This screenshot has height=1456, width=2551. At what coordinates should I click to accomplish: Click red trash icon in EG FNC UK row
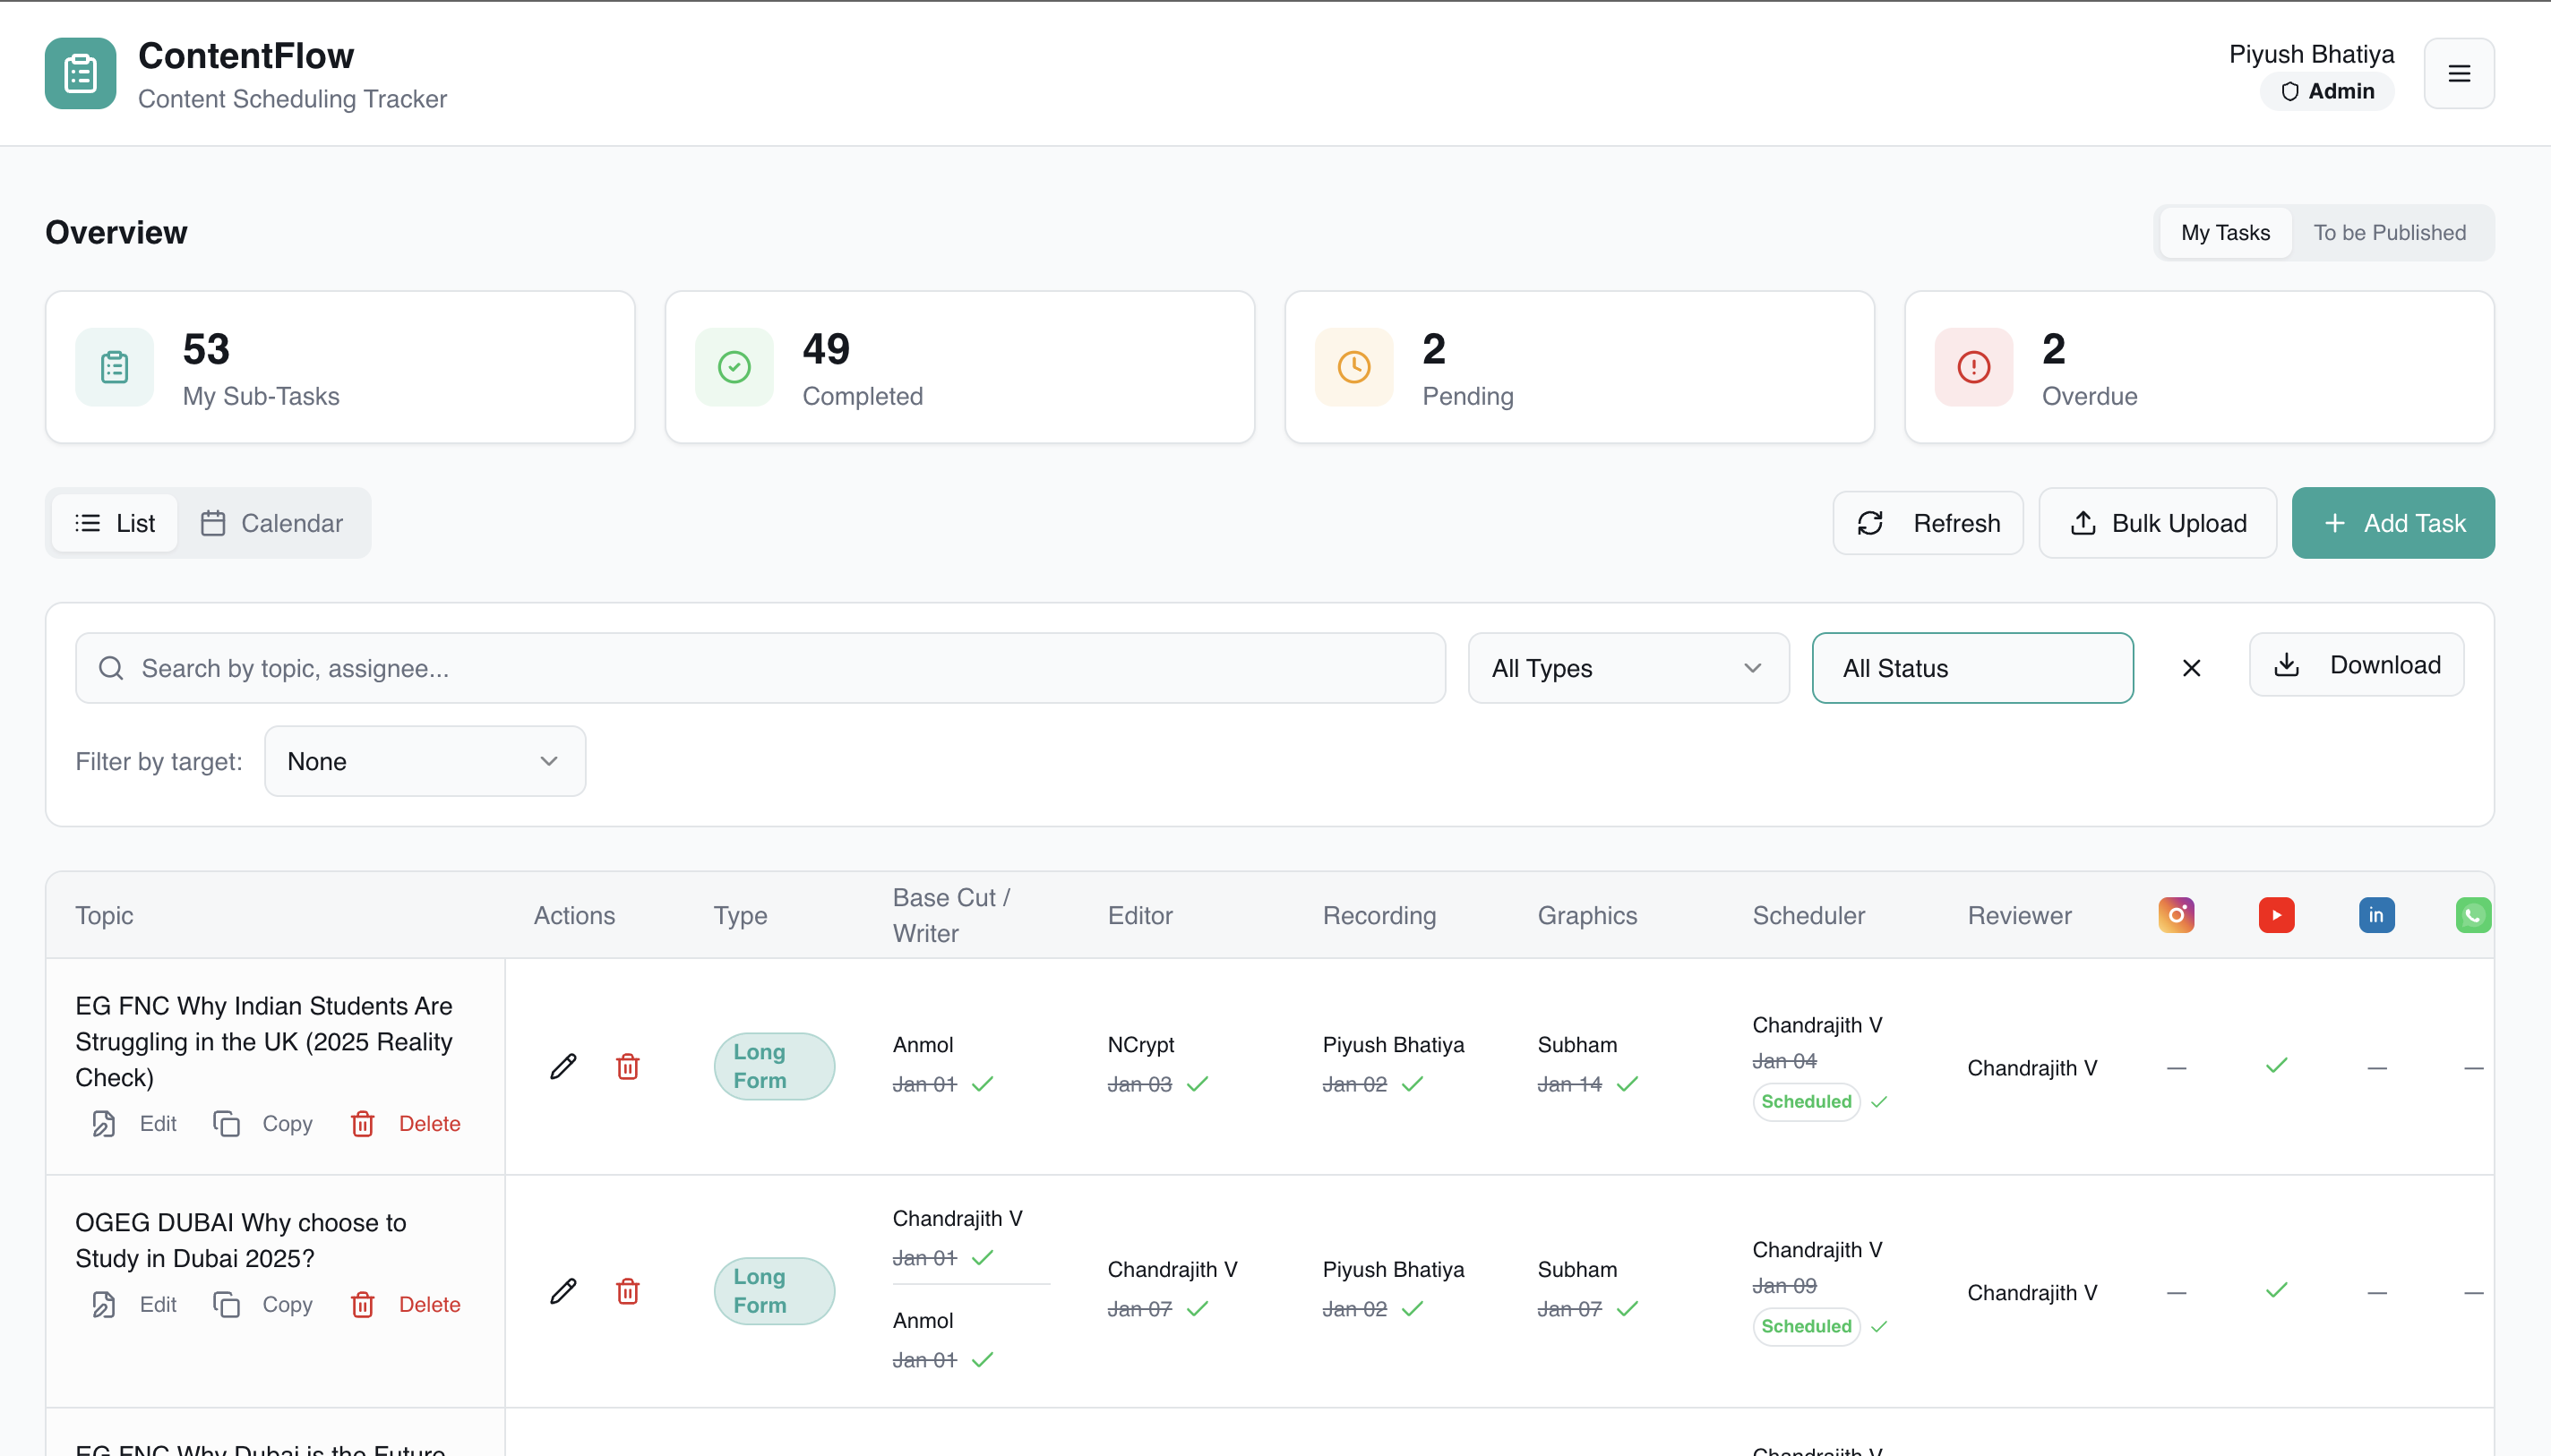[627, 1066]
